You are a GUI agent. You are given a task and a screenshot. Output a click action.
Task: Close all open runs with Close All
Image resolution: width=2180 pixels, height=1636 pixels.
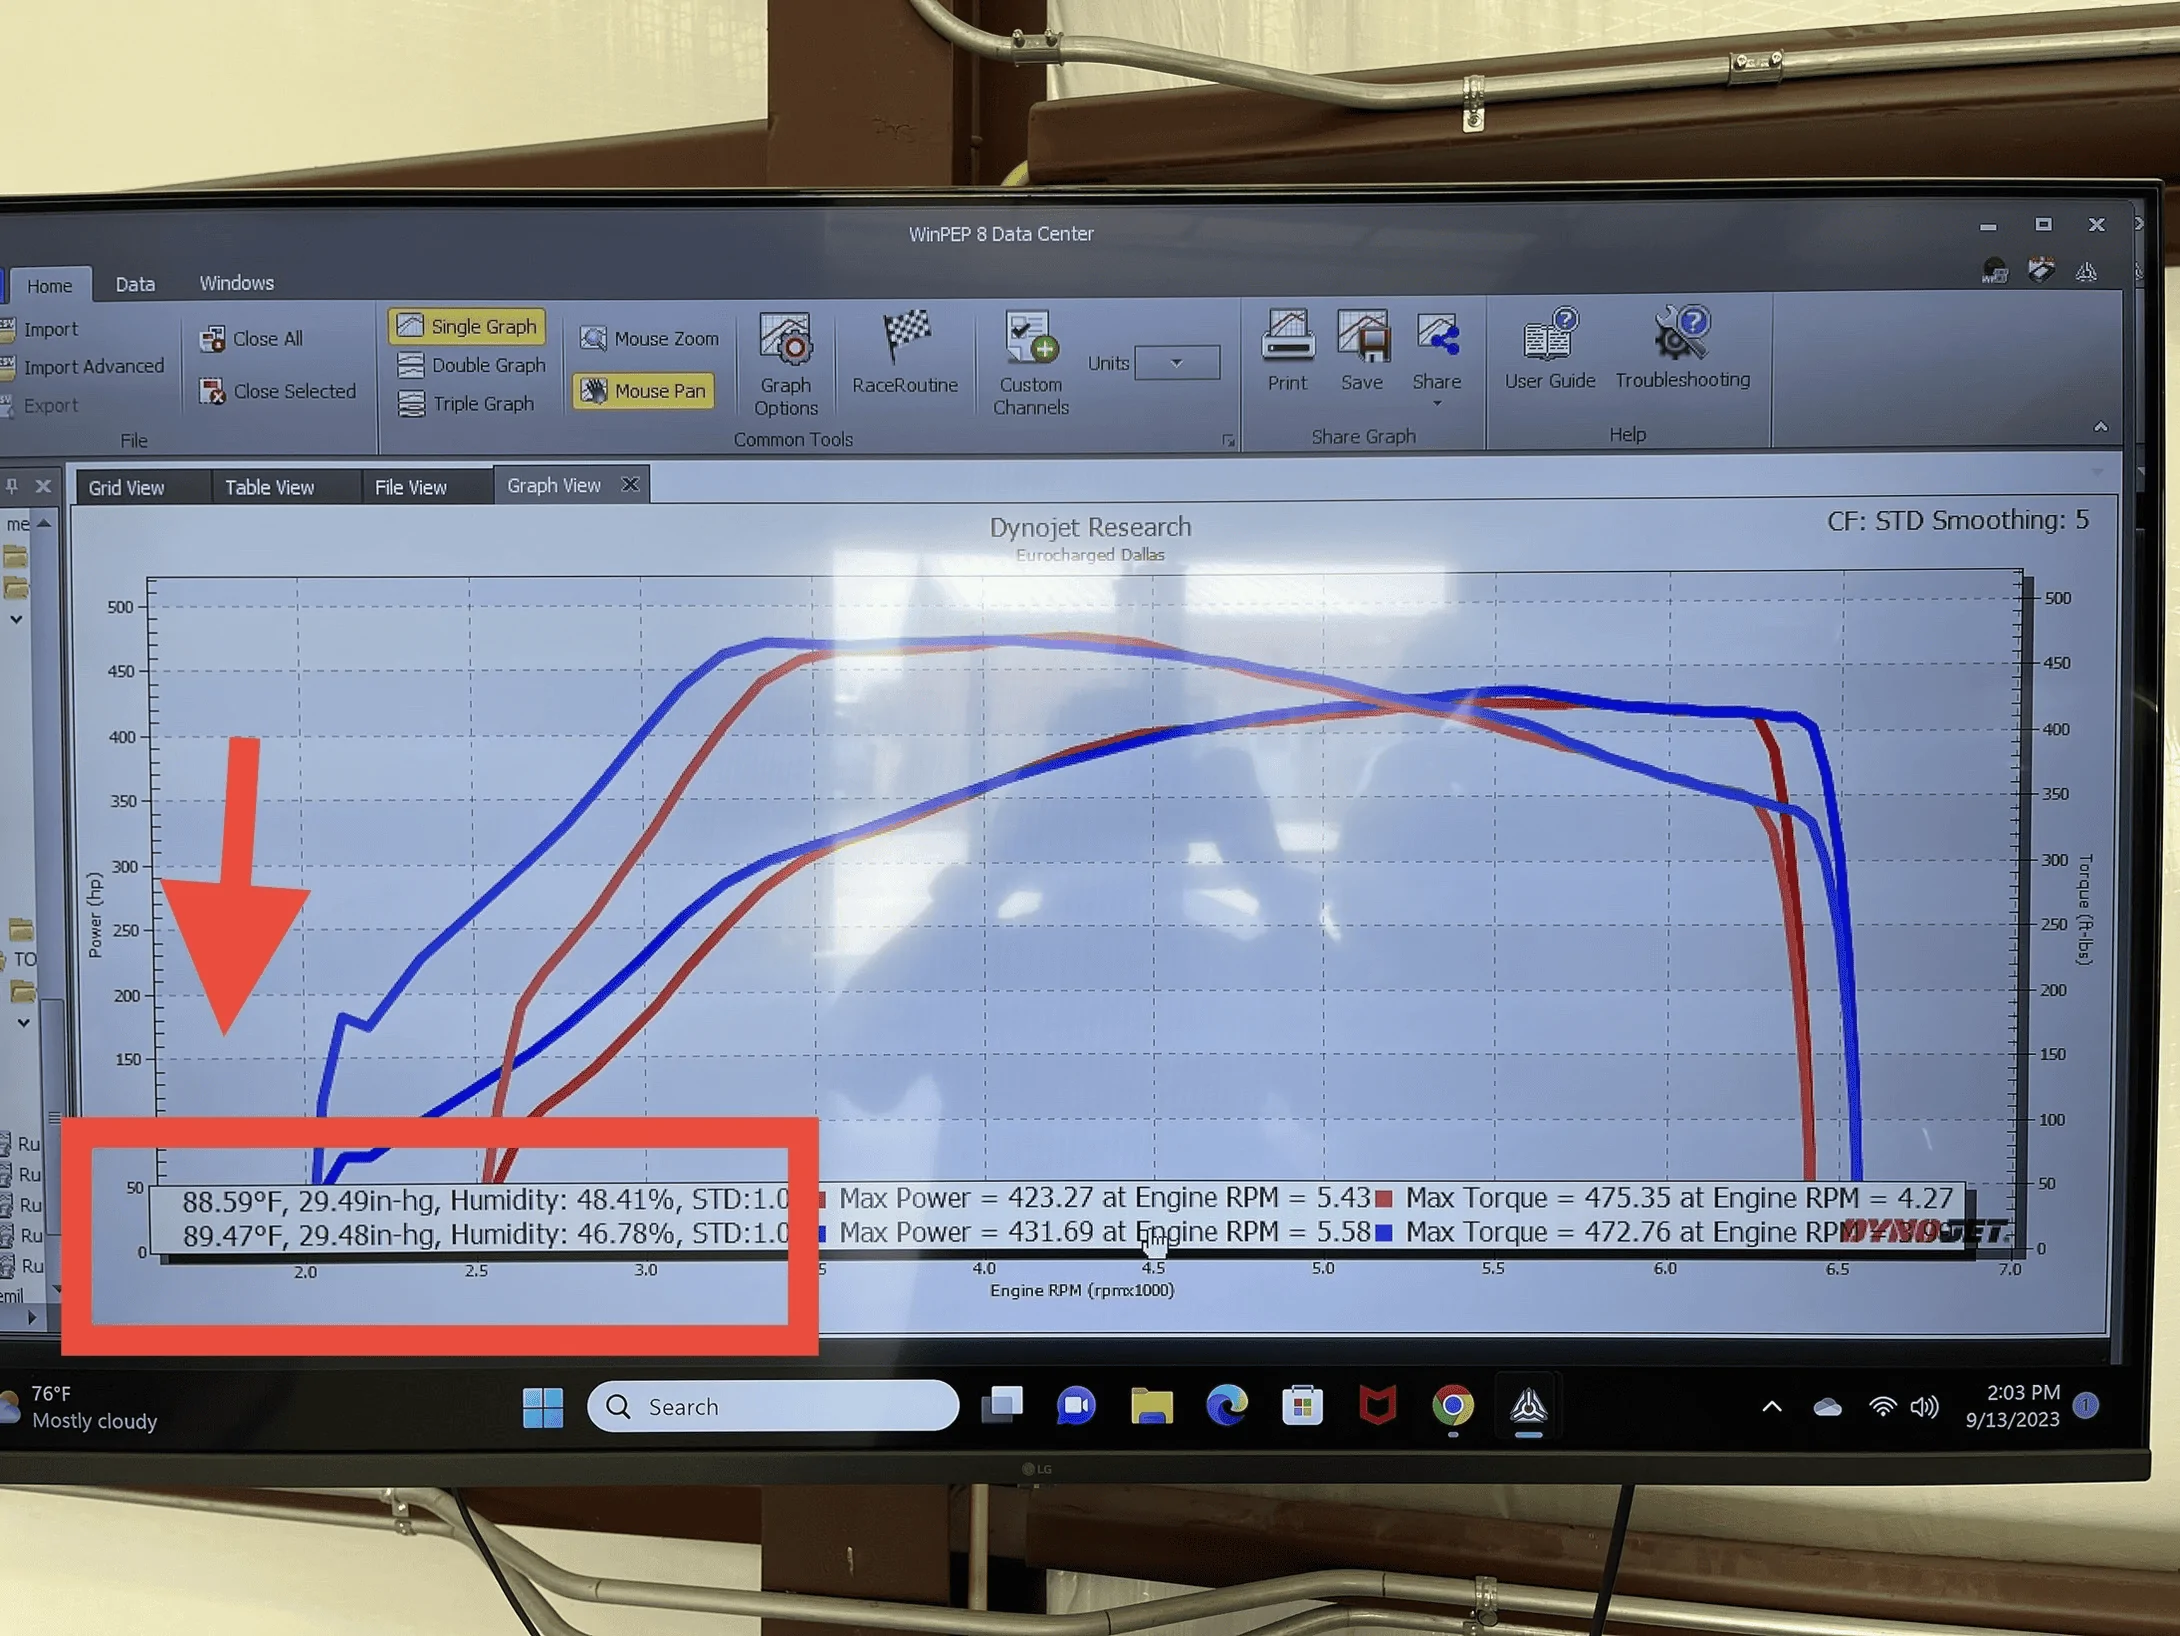pyautogui.click(x=252, y=339)
